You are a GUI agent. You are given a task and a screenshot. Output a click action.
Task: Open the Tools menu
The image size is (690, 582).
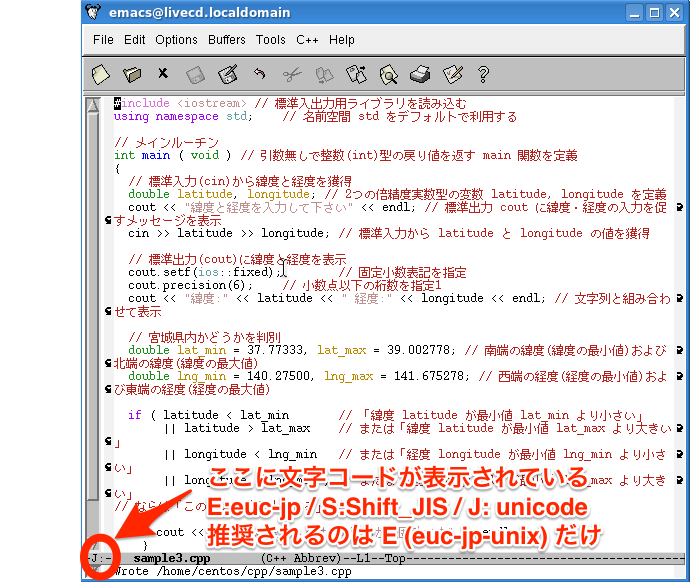271,40
